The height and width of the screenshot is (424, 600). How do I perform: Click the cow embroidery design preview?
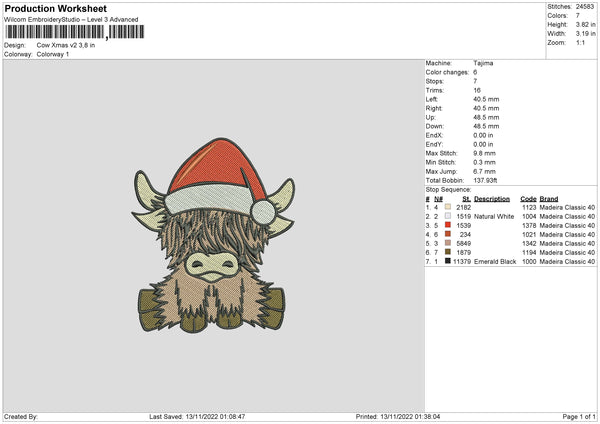coord(213,235)
